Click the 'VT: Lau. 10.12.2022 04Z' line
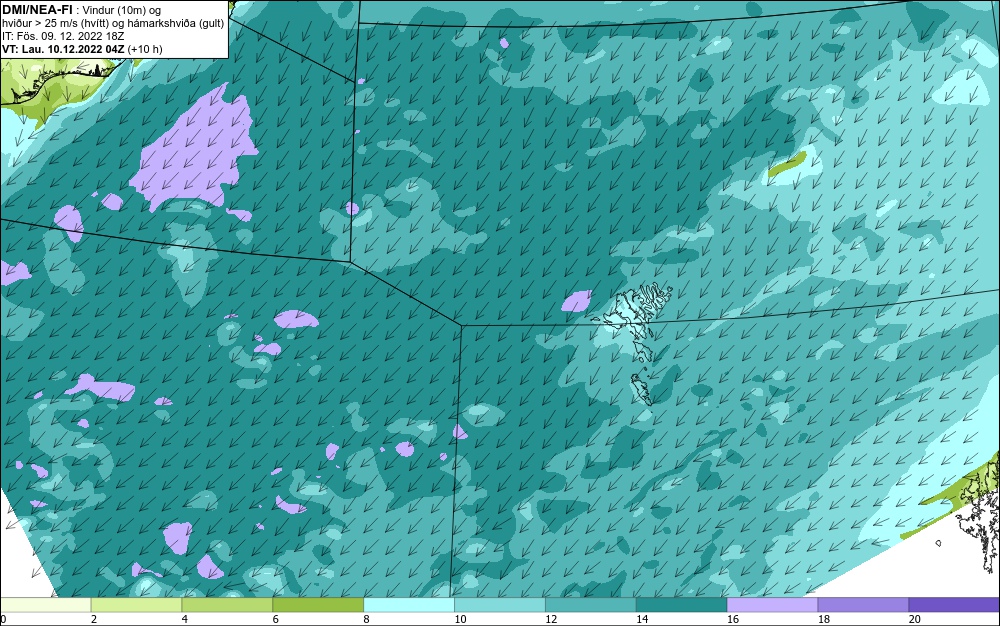Image resolution: width=1000 pixels, height=626 pixels. click(x=64, y=48)
